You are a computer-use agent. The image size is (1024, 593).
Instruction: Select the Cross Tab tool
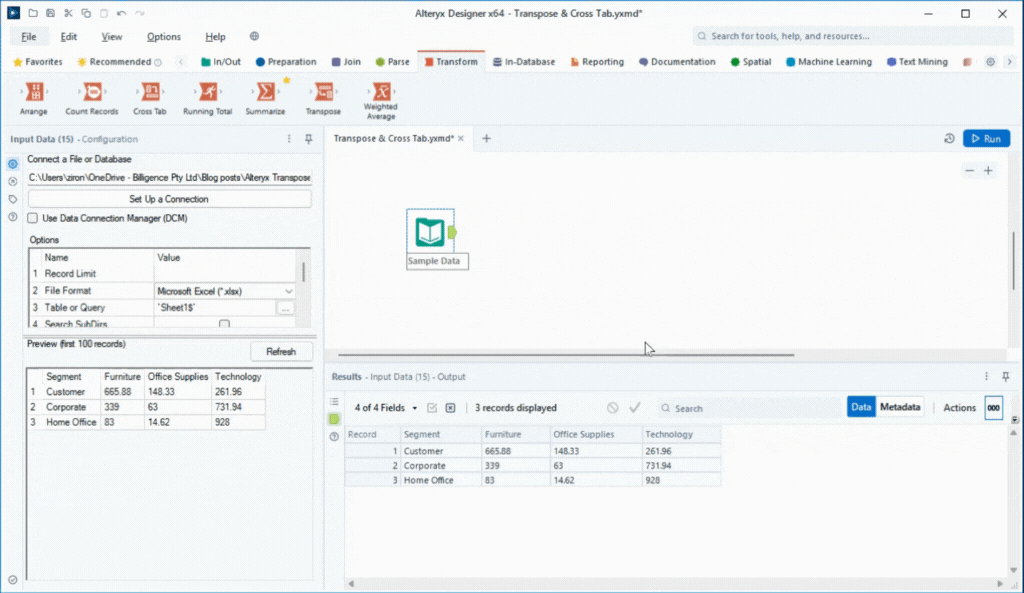pyautogui.click(x=150, y=99)
